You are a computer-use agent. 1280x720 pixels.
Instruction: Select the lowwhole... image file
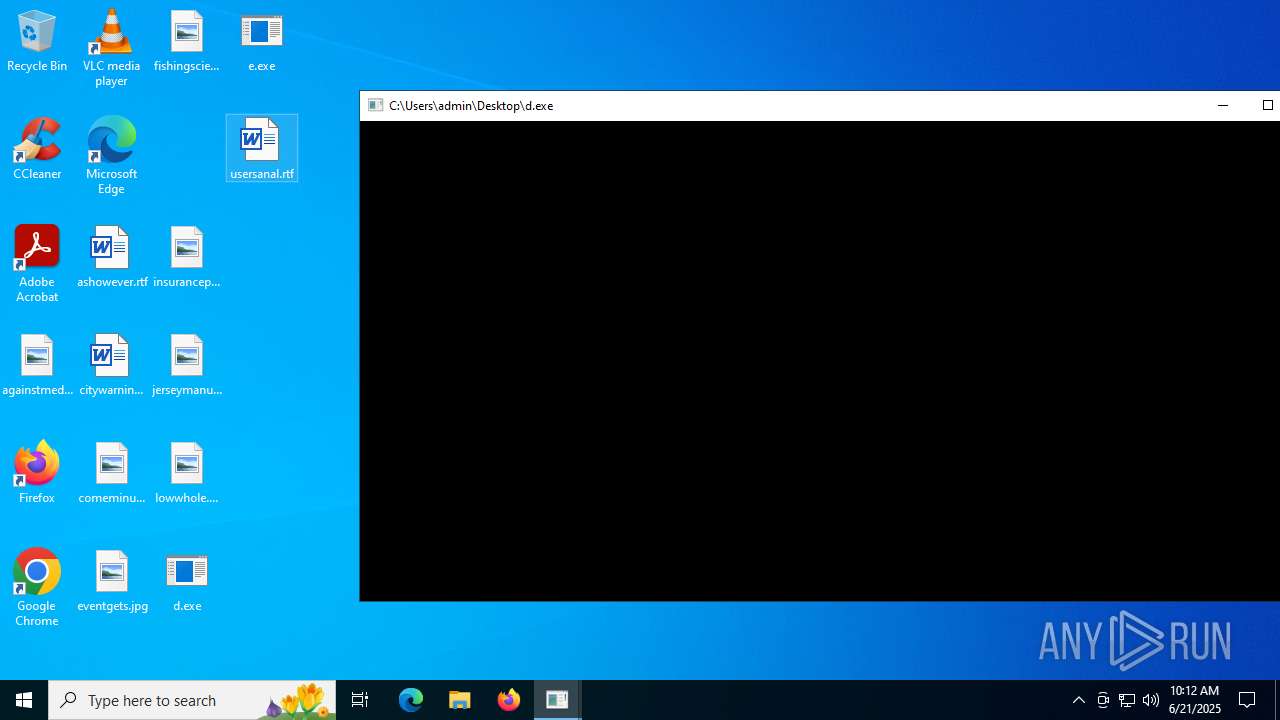(x=186, y=474)
